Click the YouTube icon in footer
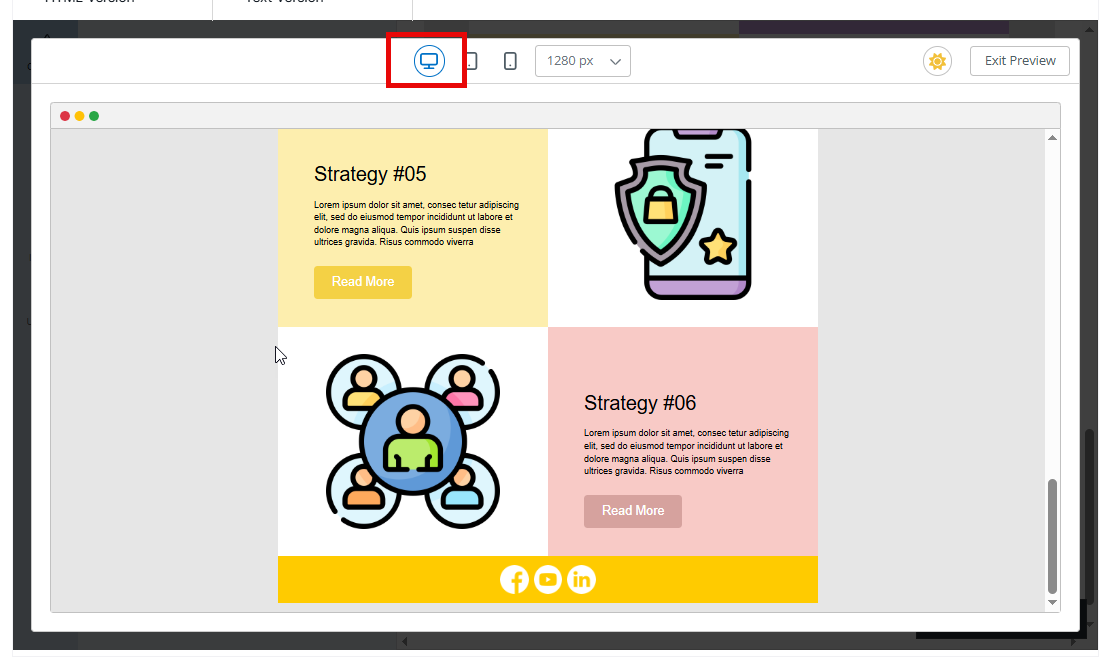The width and height of the screenshot is (1116, 668). [548, 579]
